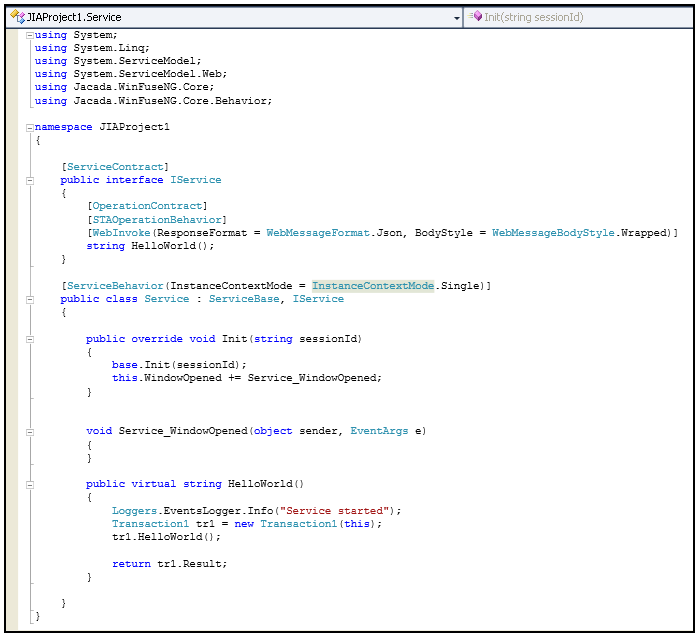Viewport: 699px width, 637px height.
Task: Open the Init(string sessionId) member dropdown
Action: tap(579, 17)
